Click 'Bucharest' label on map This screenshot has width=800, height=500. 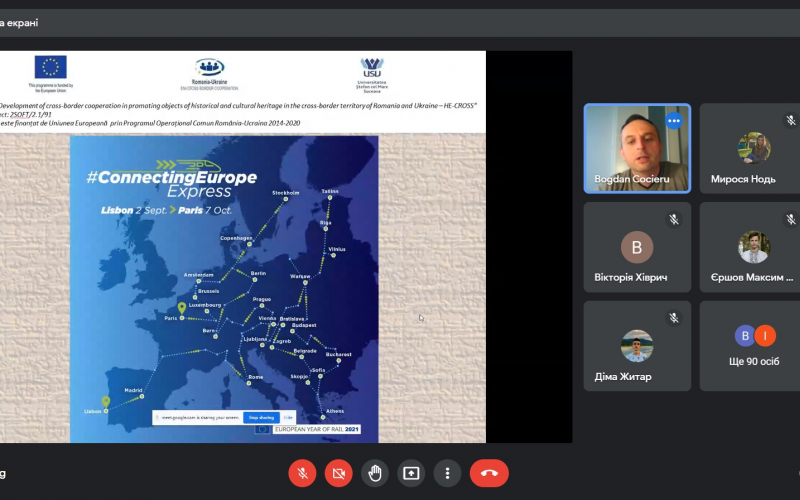point(339,354)
